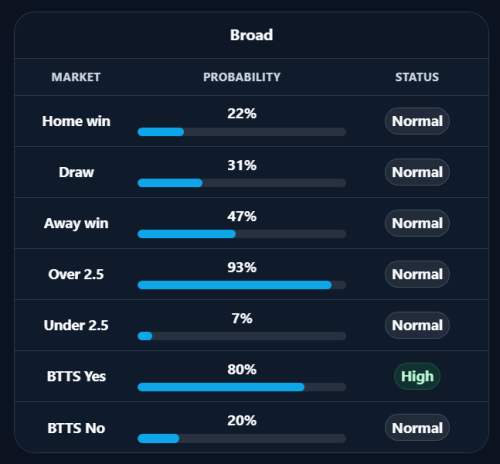
Task: Click the MARKET column header
Action: 76,77
